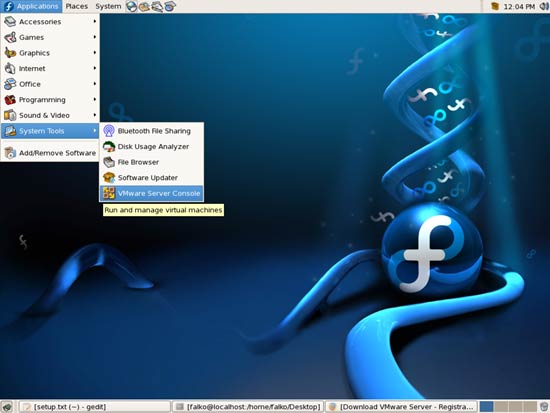Open VMware Server Console from System Tools
This screenshot has width=550, height=413.
152,193
